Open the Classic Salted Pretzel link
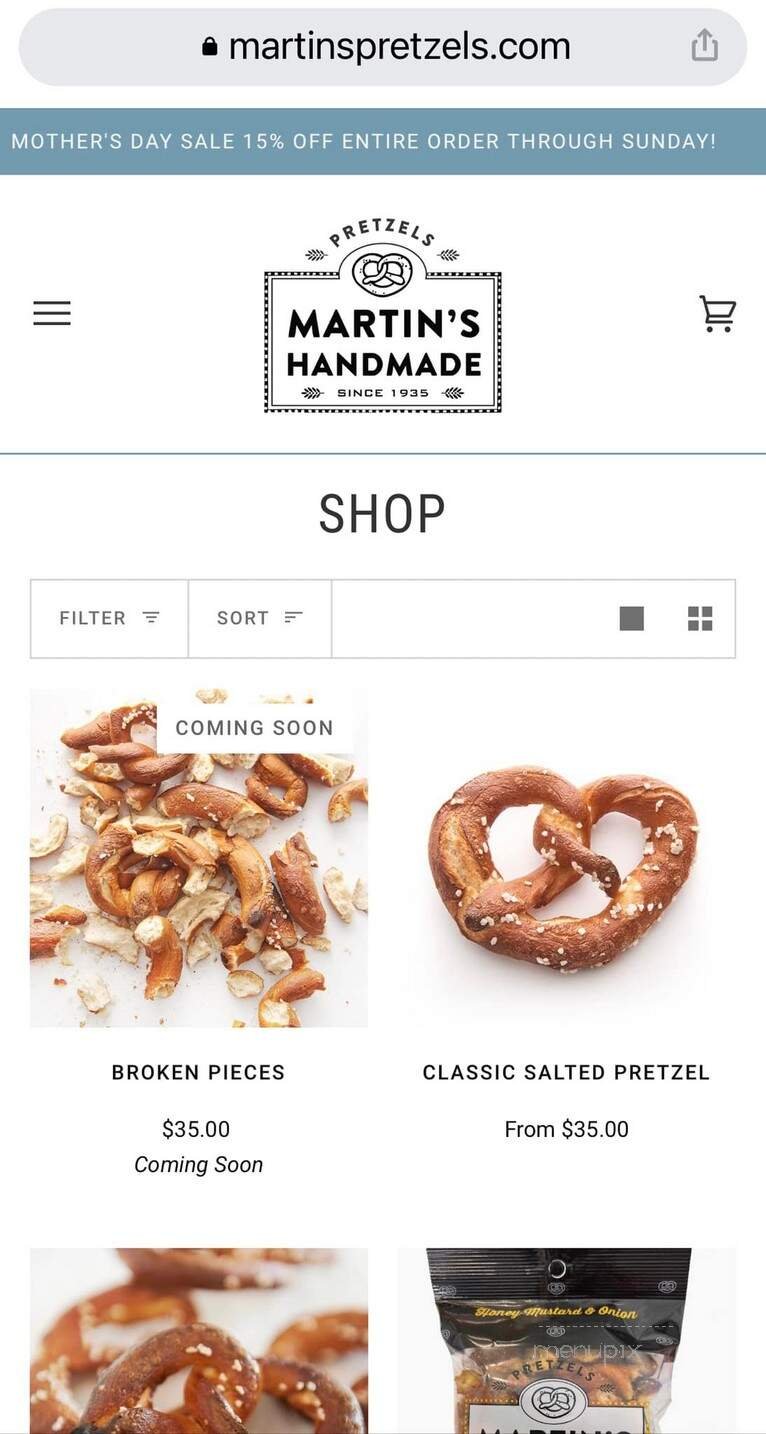 click(566, 1072)
